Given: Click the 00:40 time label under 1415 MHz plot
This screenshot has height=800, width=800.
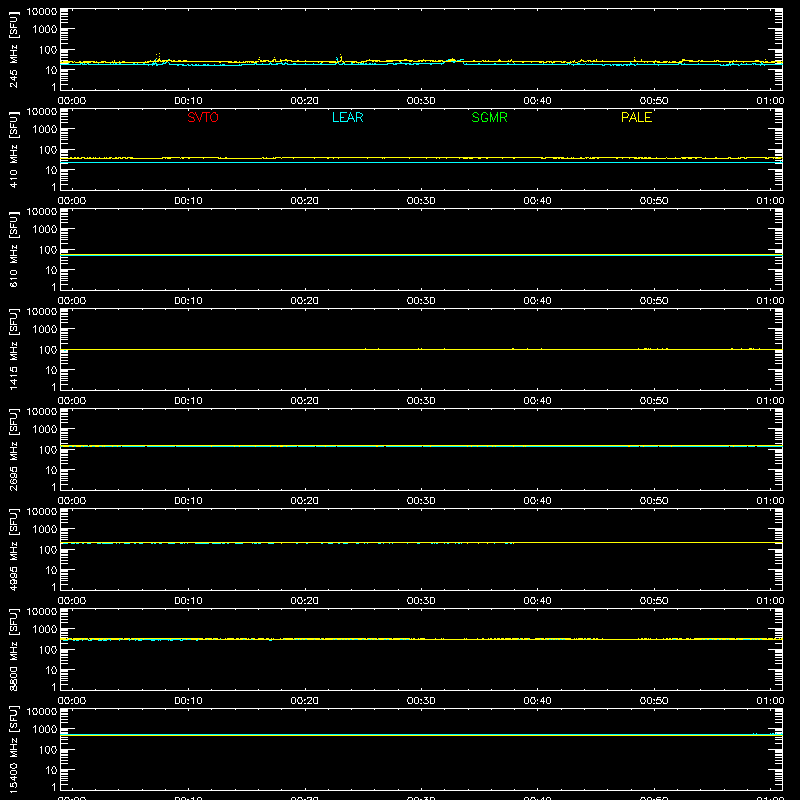Looking at the screenshot, I should pos(537,401).
